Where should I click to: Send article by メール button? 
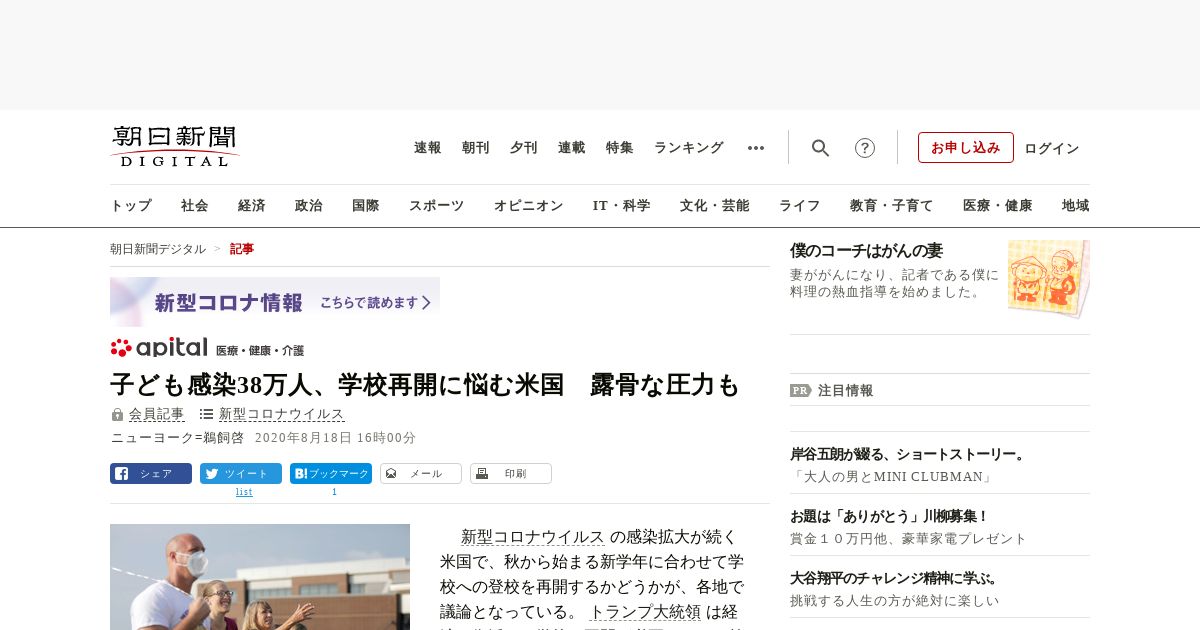421,474
